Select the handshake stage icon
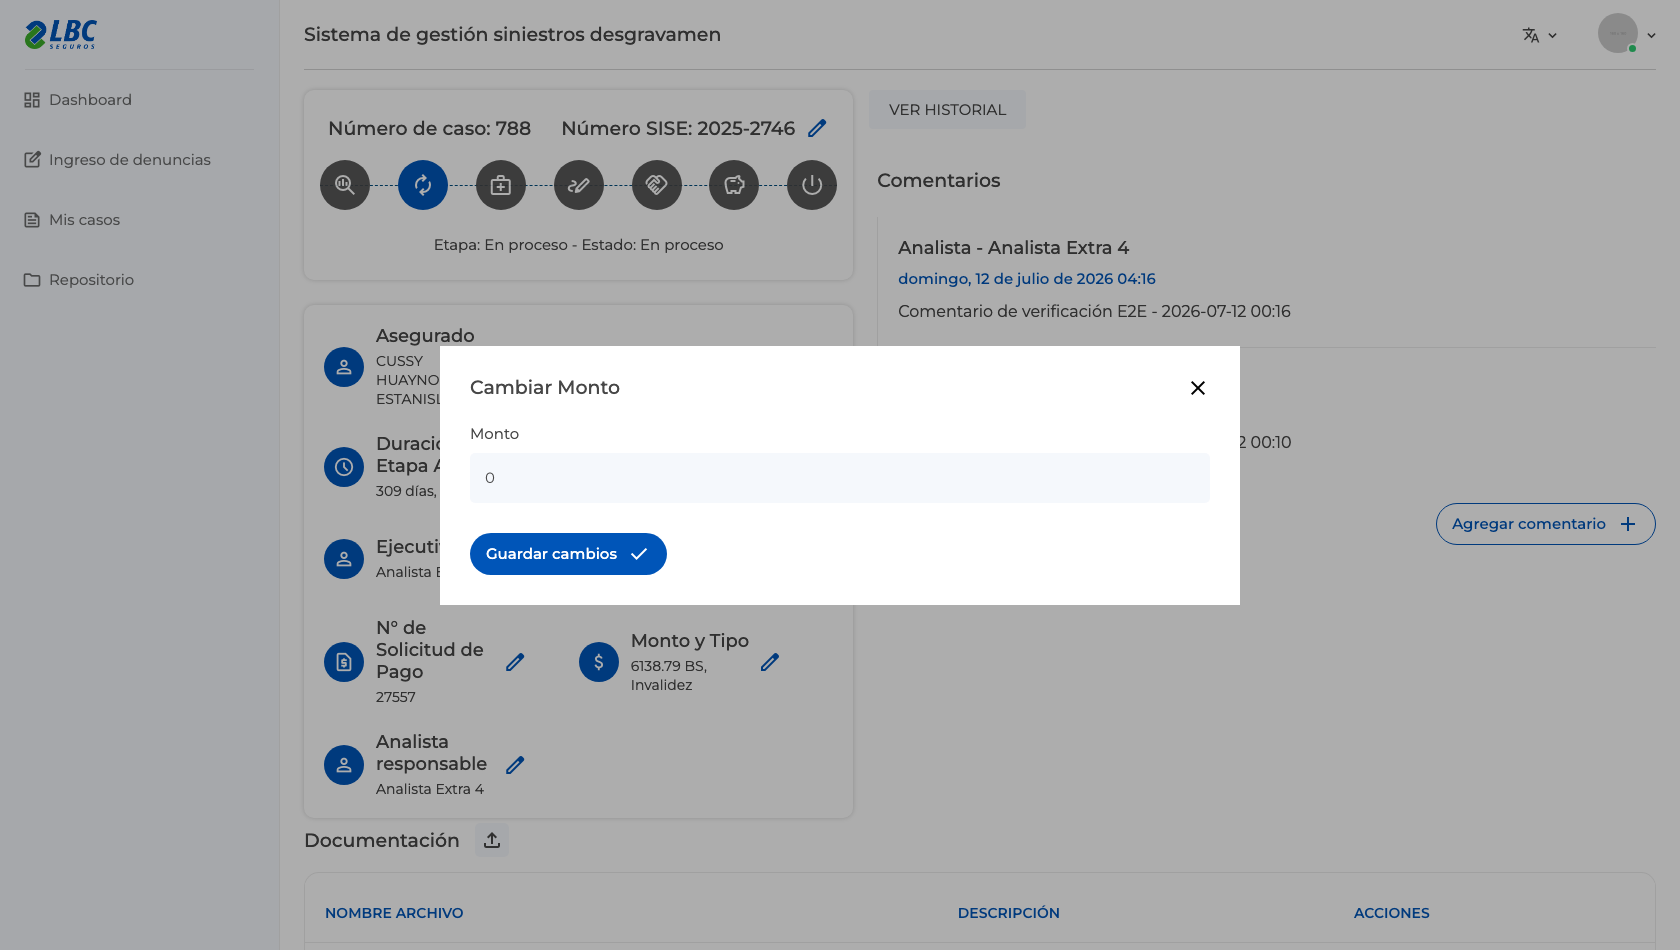Image resolution: width=1680 pixels, height=950 pixels. coord(657,185)
